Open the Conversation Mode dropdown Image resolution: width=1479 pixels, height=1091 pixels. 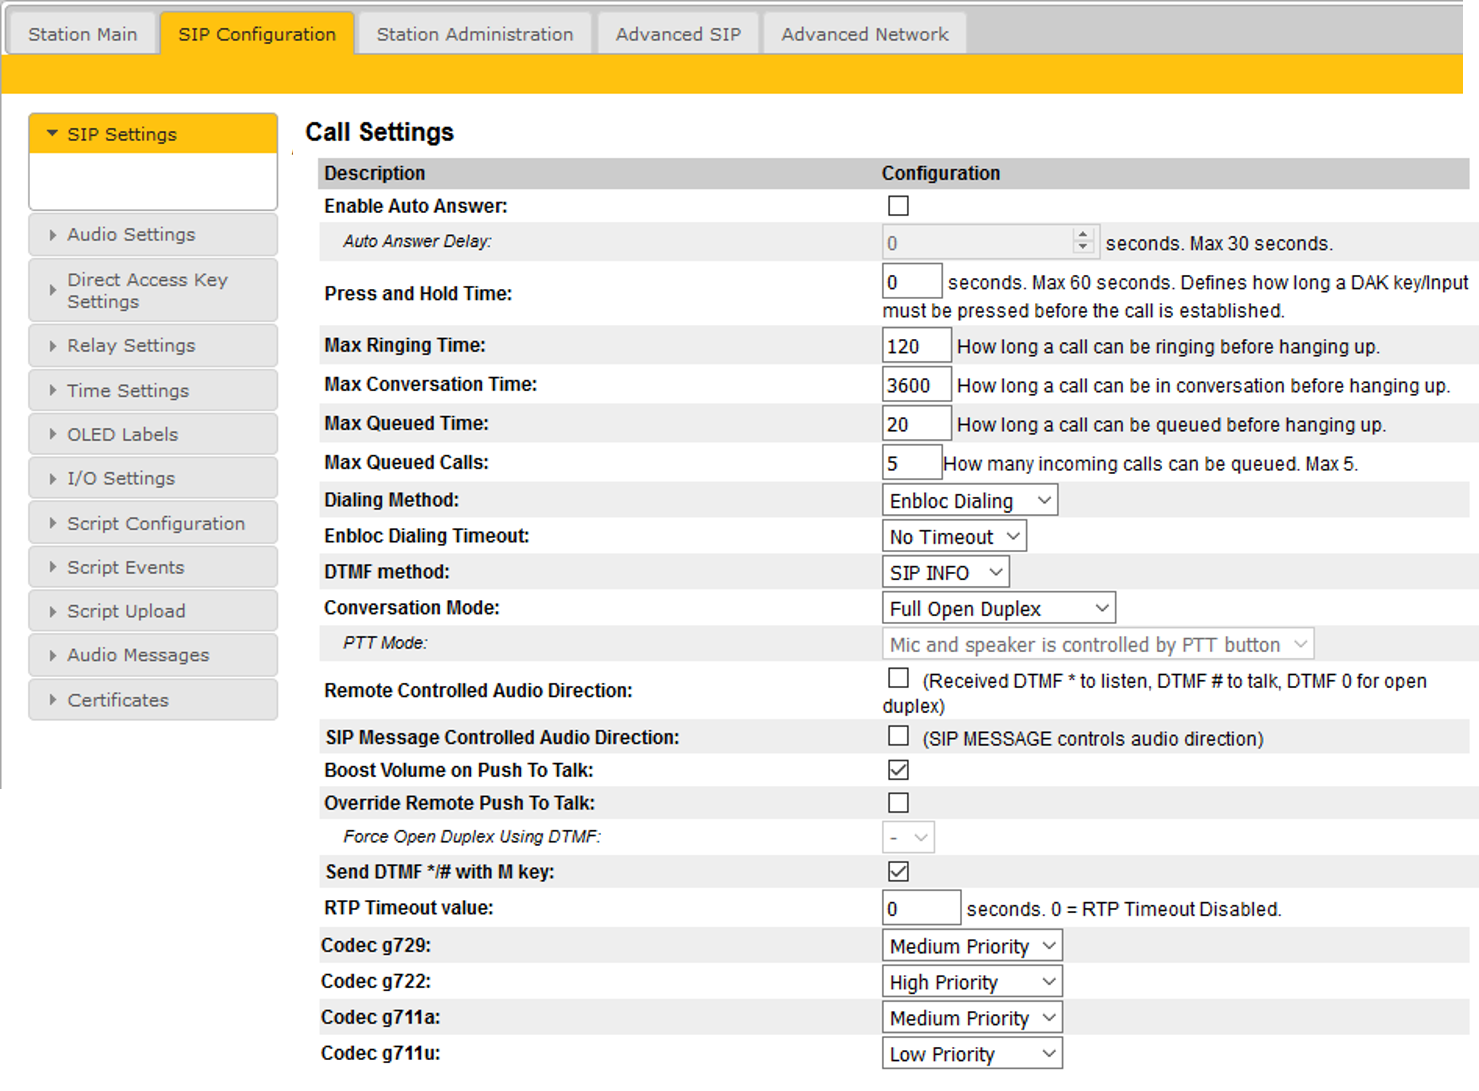pyautogui.click(x=998, y=608)
